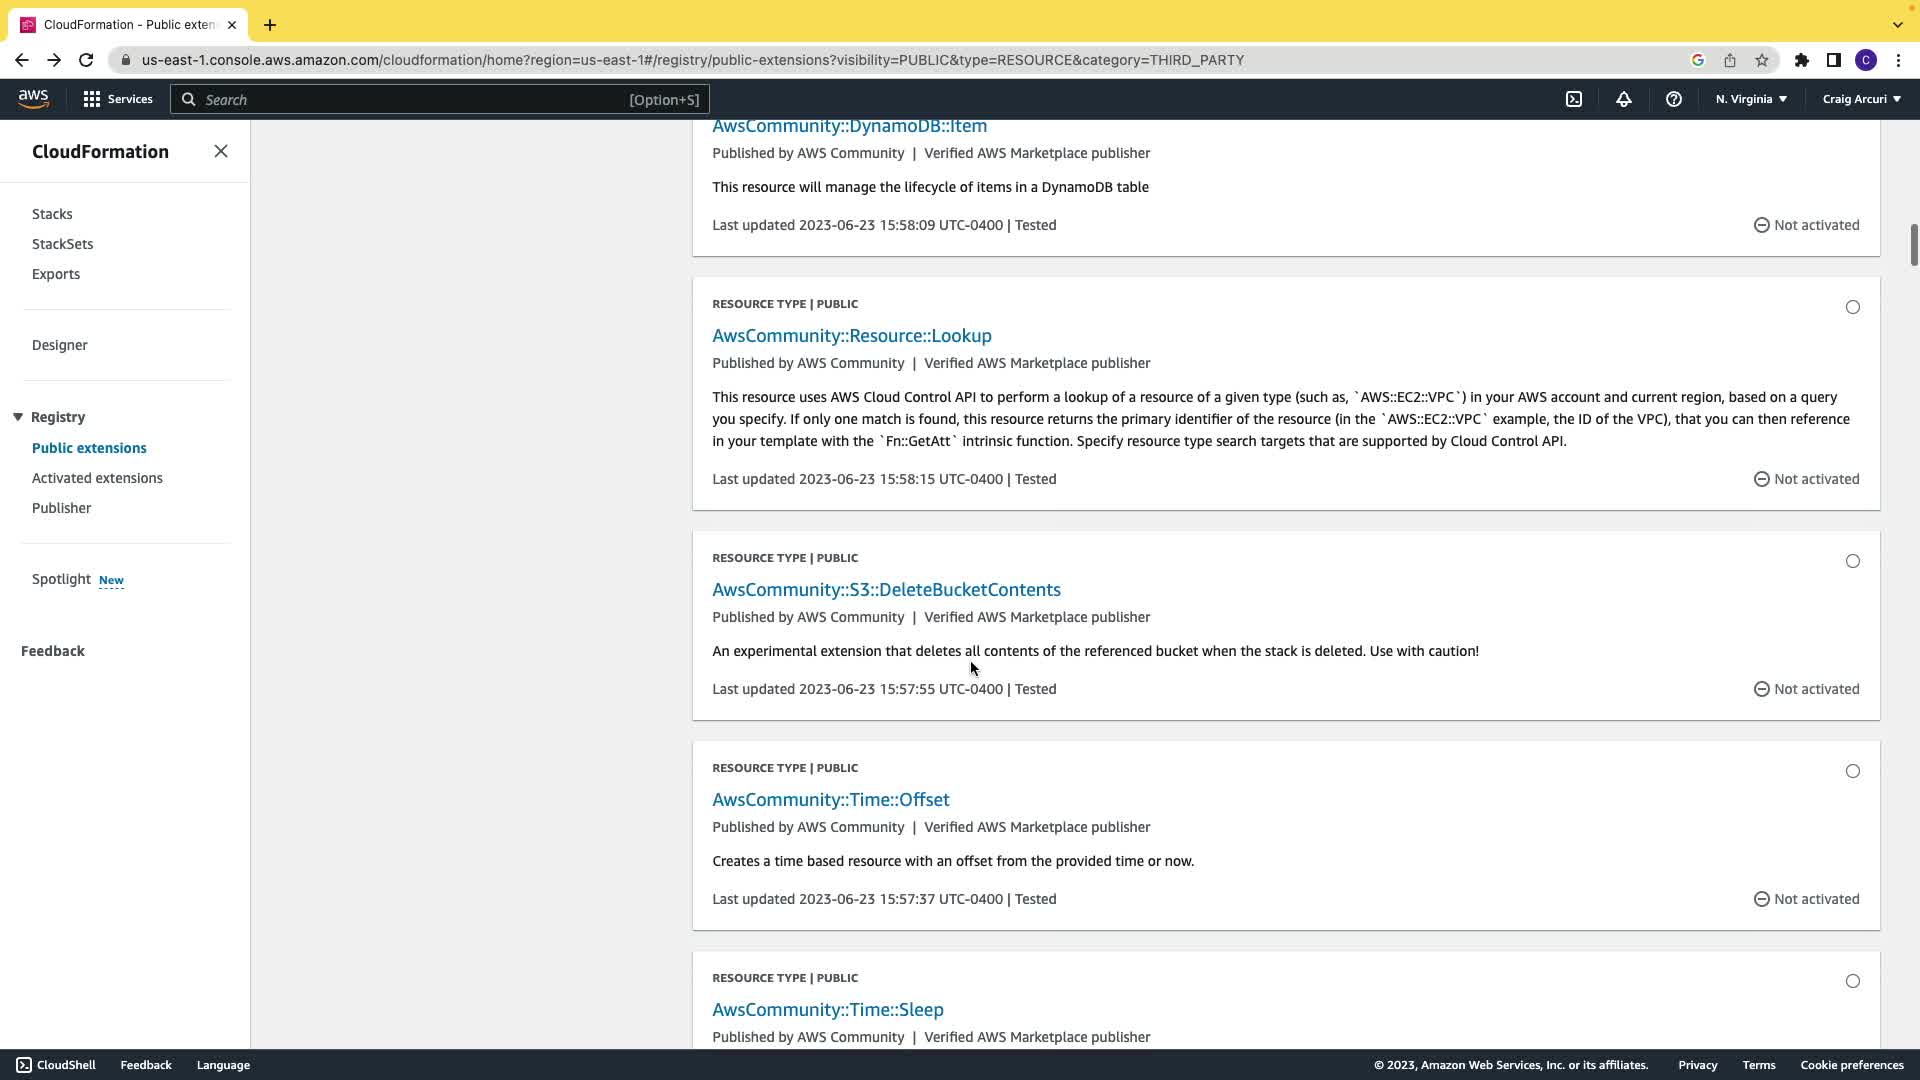Open the Services grid menu icon

click(92, 99)
